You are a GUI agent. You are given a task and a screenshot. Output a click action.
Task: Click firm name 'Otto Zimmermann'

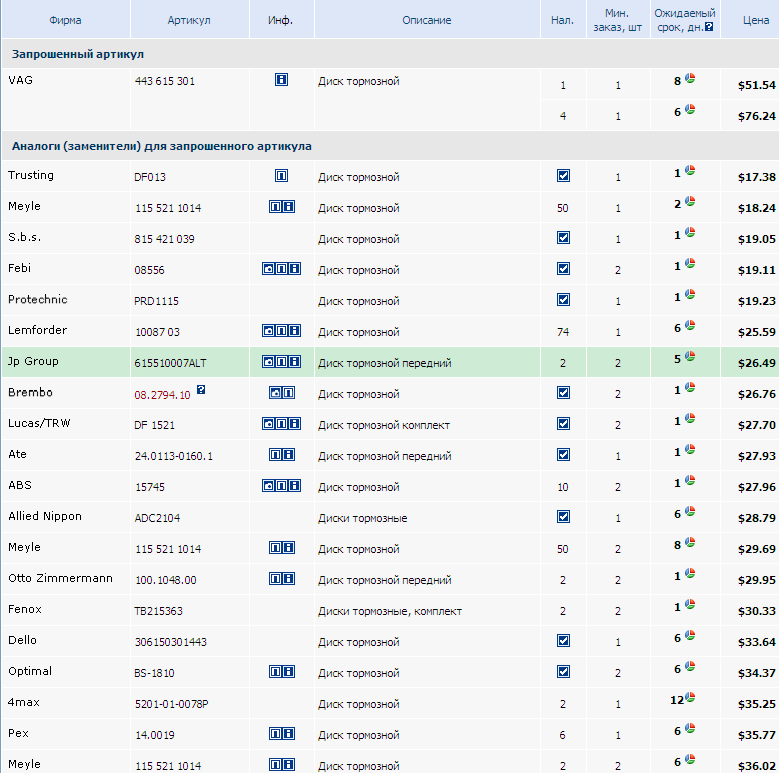[61, 578]
